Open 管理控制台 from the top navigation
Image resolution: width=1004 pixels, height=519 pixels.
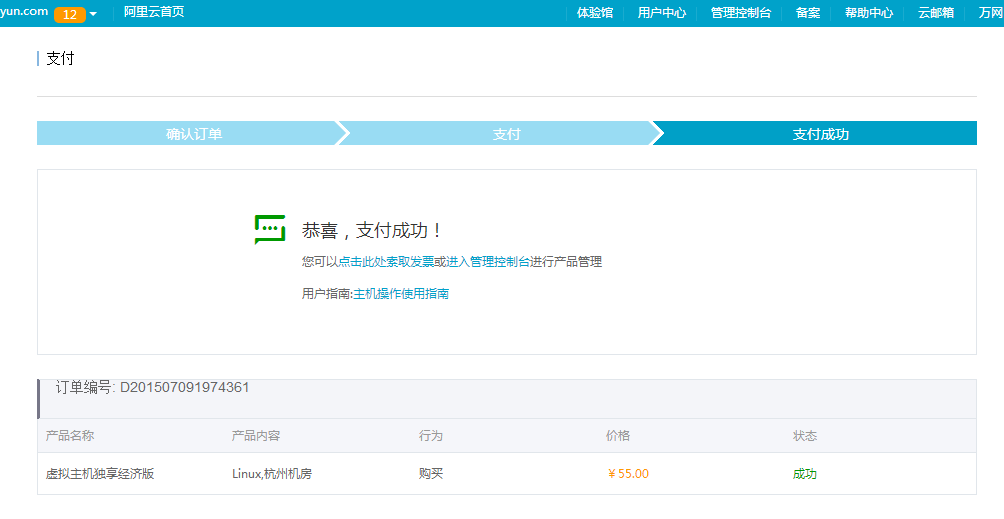click(x=741, y=13)
